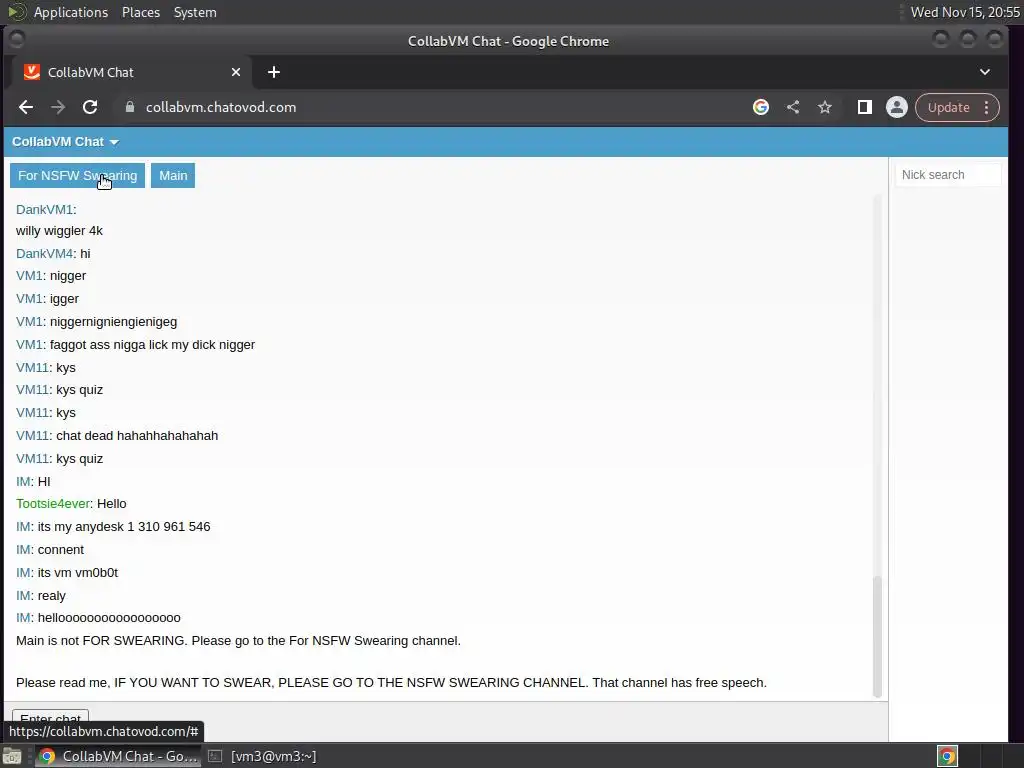Expand the tab search chevron
The image size is (1024, 768).
point(985,72)
